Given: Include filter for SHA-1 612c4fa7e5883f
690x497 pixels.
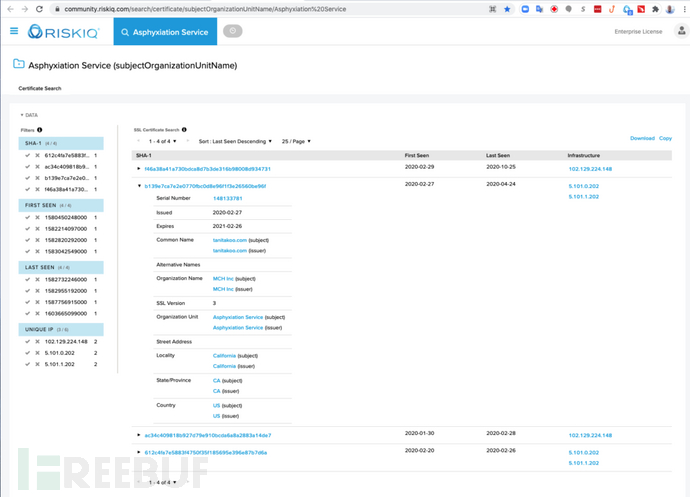Looking at the screenshot, I should click(28, 155).
